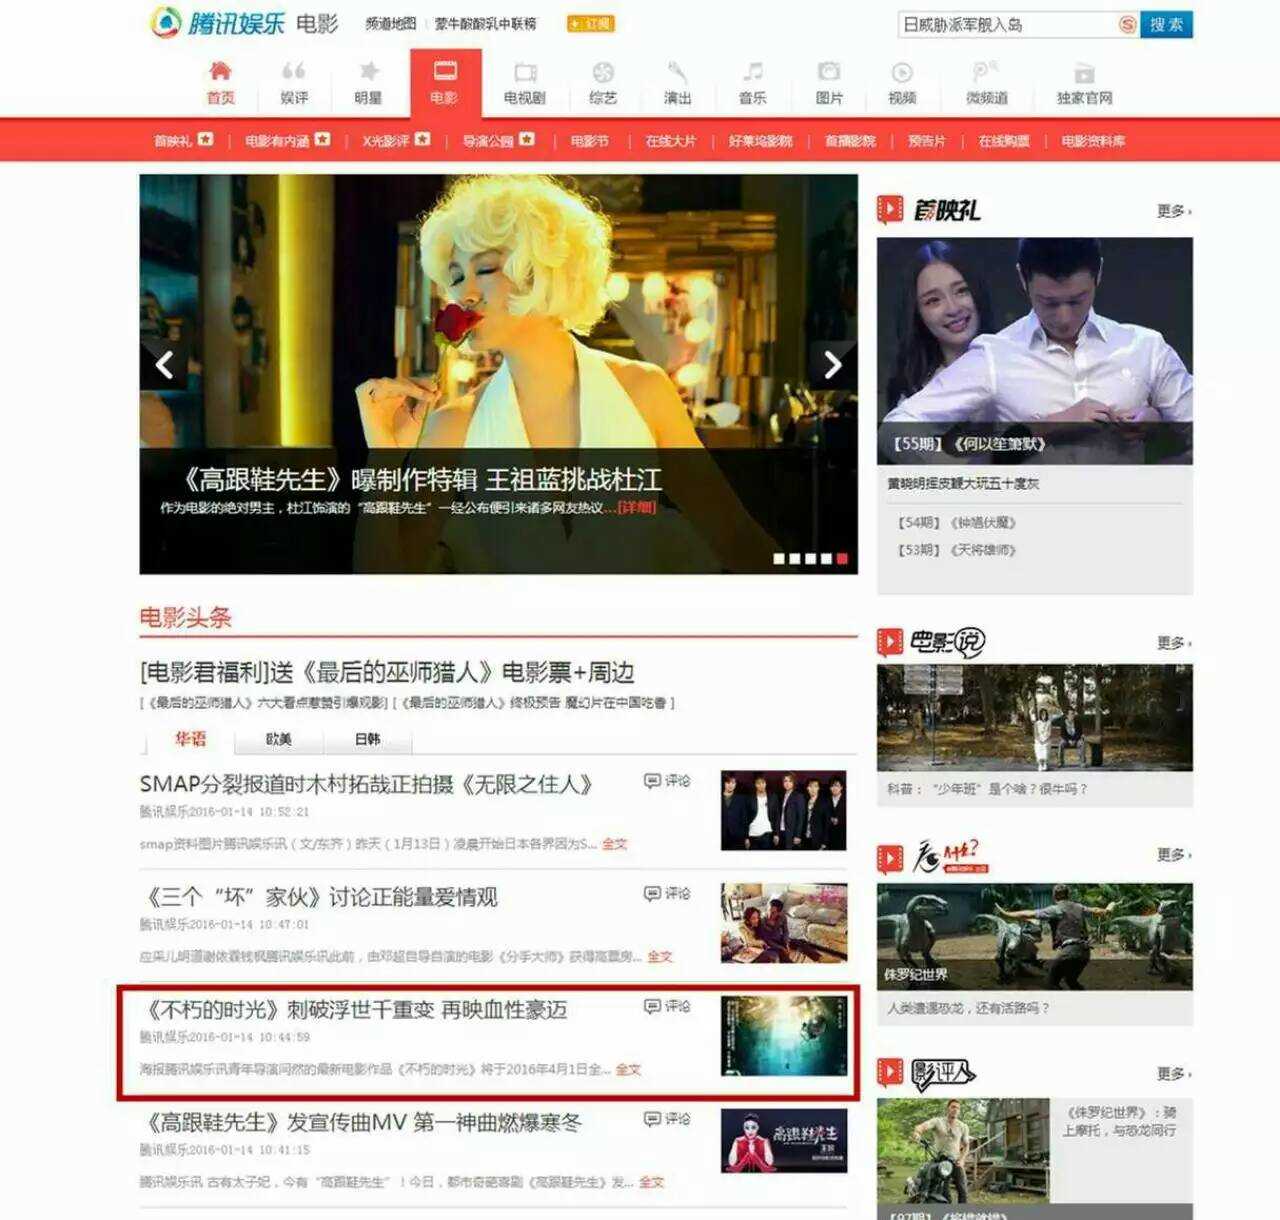The height and width of the screenshot is (1220, 1280).
Task: Open the 综艺 icon section
Action: [x=603, y=83]
